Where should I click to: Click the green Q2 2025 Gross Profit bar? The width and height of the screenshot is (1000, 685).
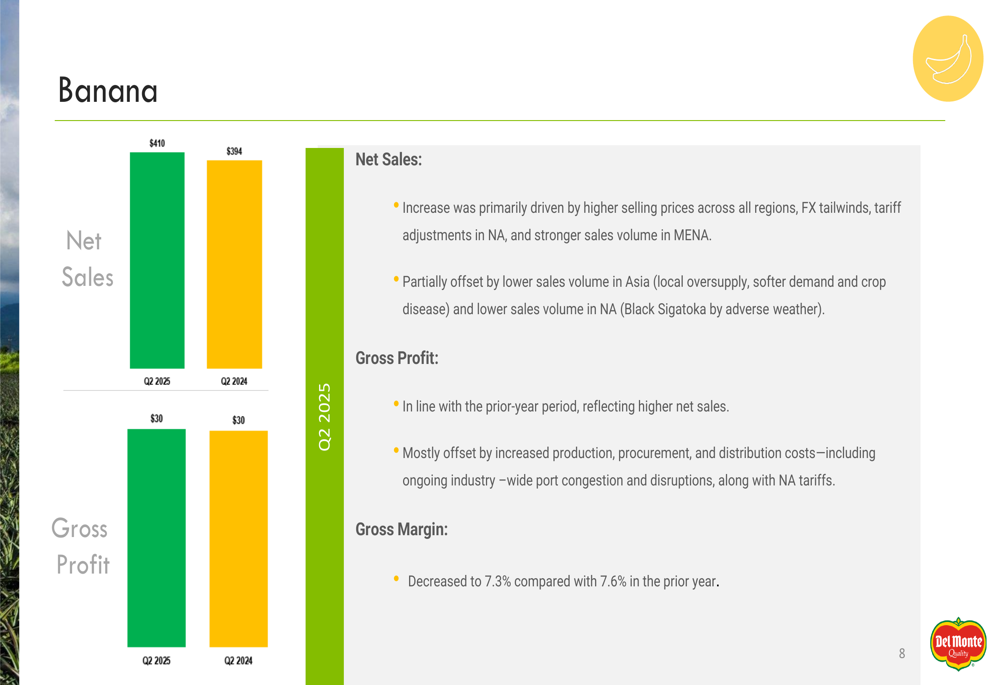156,537
